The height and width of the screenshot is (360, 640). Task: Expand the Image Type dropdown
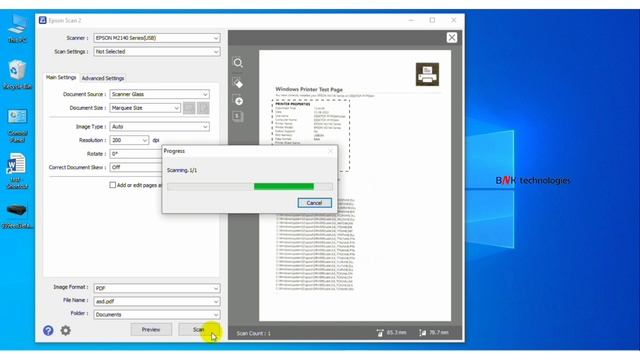(x=160, y=127)
